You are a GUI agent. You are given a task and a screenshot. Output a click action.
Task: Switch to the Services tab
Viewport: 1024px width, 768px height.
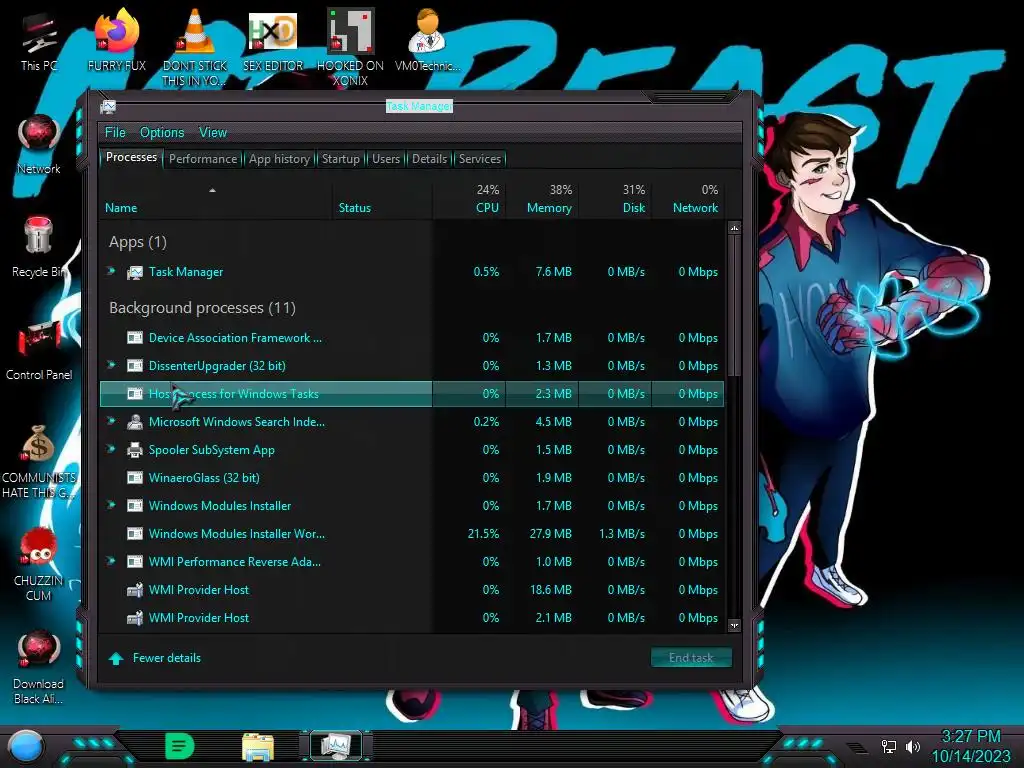pos(479,159)
